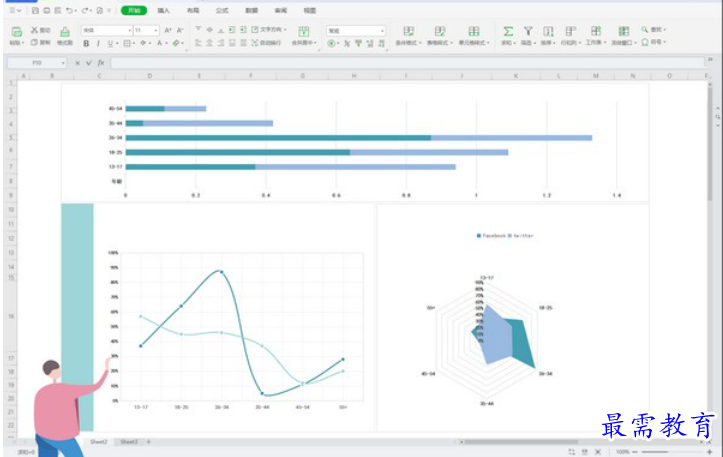The width and height of the screenshot is (723, 457).
Task: Toggle bottom vertical alignment
Action: [221, 30]
